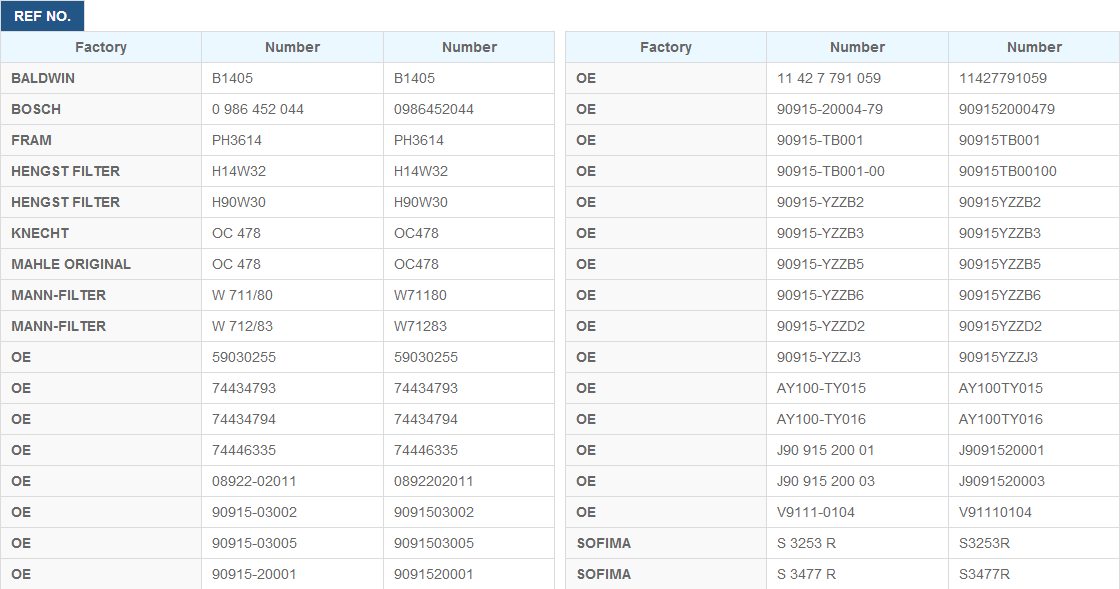
Task: Select right table Factory column header
Action: [x=666, y=47]
